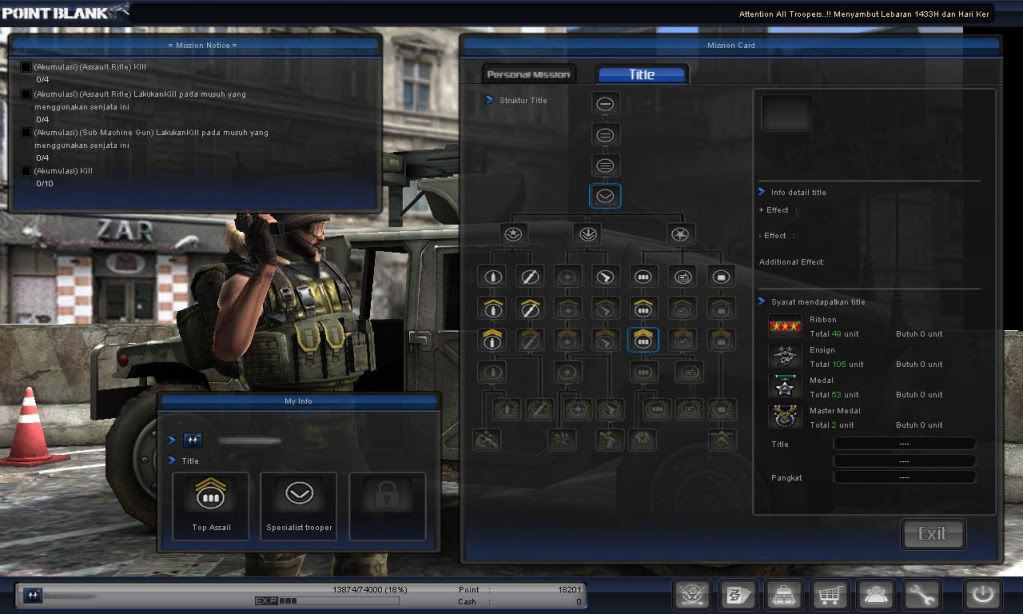Click the Master Medal requirement icon
The image size is (1023, 614).
coord(784,416)
